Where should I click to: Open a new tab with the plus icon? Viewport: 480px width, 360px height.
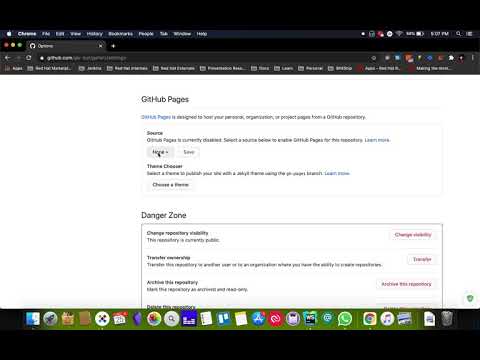(113, 46)
